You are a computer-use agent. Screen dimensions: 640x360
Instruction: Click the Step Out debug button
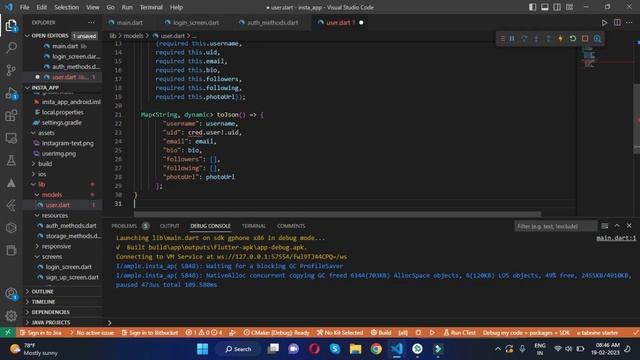pos(548,39)
